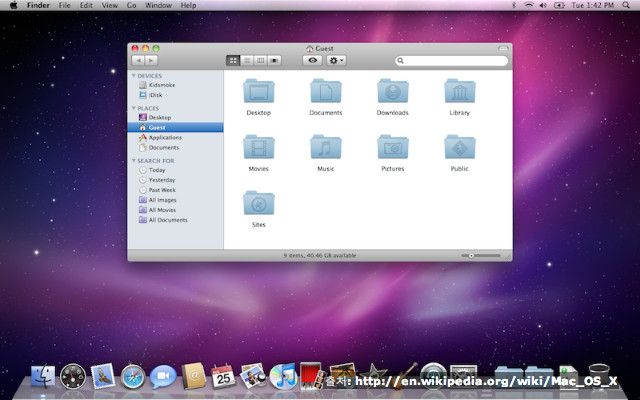The height and width of the screenshot is (400, 640).
Task: Launch iTunes from the Dock
Action: 283,376
